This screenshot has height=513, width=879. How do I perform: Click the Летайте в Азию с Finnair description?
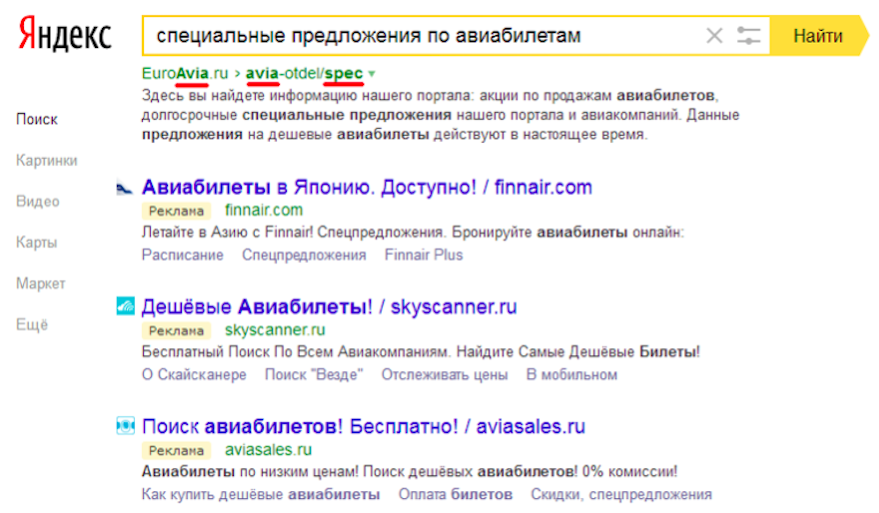(x=413, y=232)
